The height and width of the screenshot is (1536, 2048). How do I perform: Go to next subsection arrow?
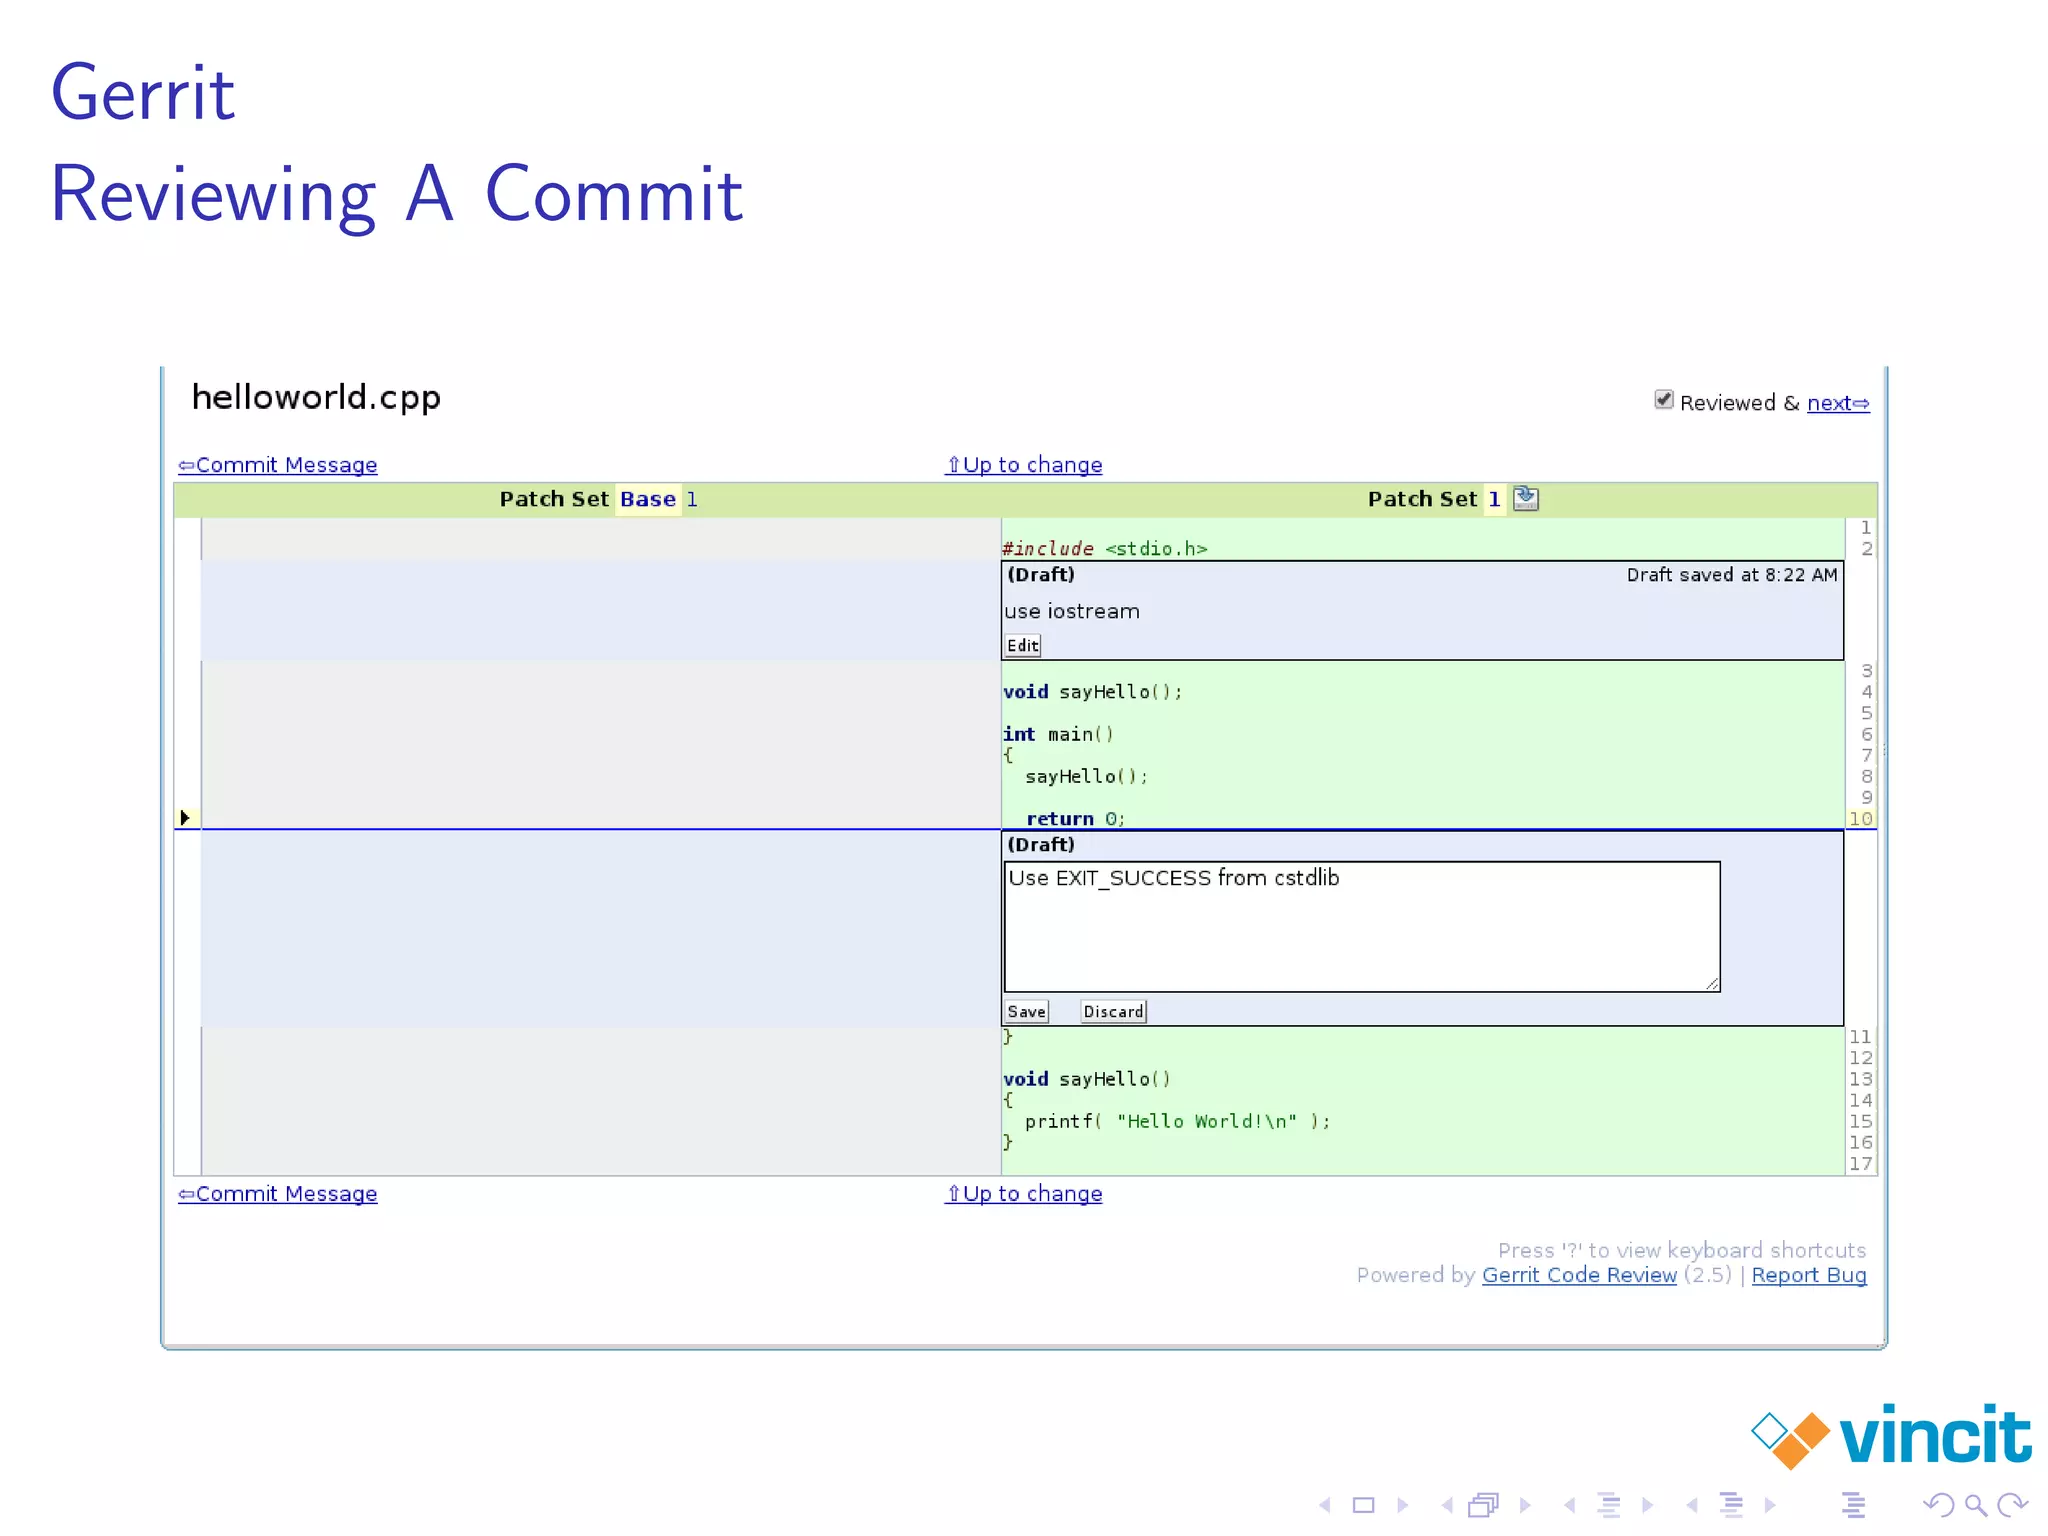click(1647, 1505)
